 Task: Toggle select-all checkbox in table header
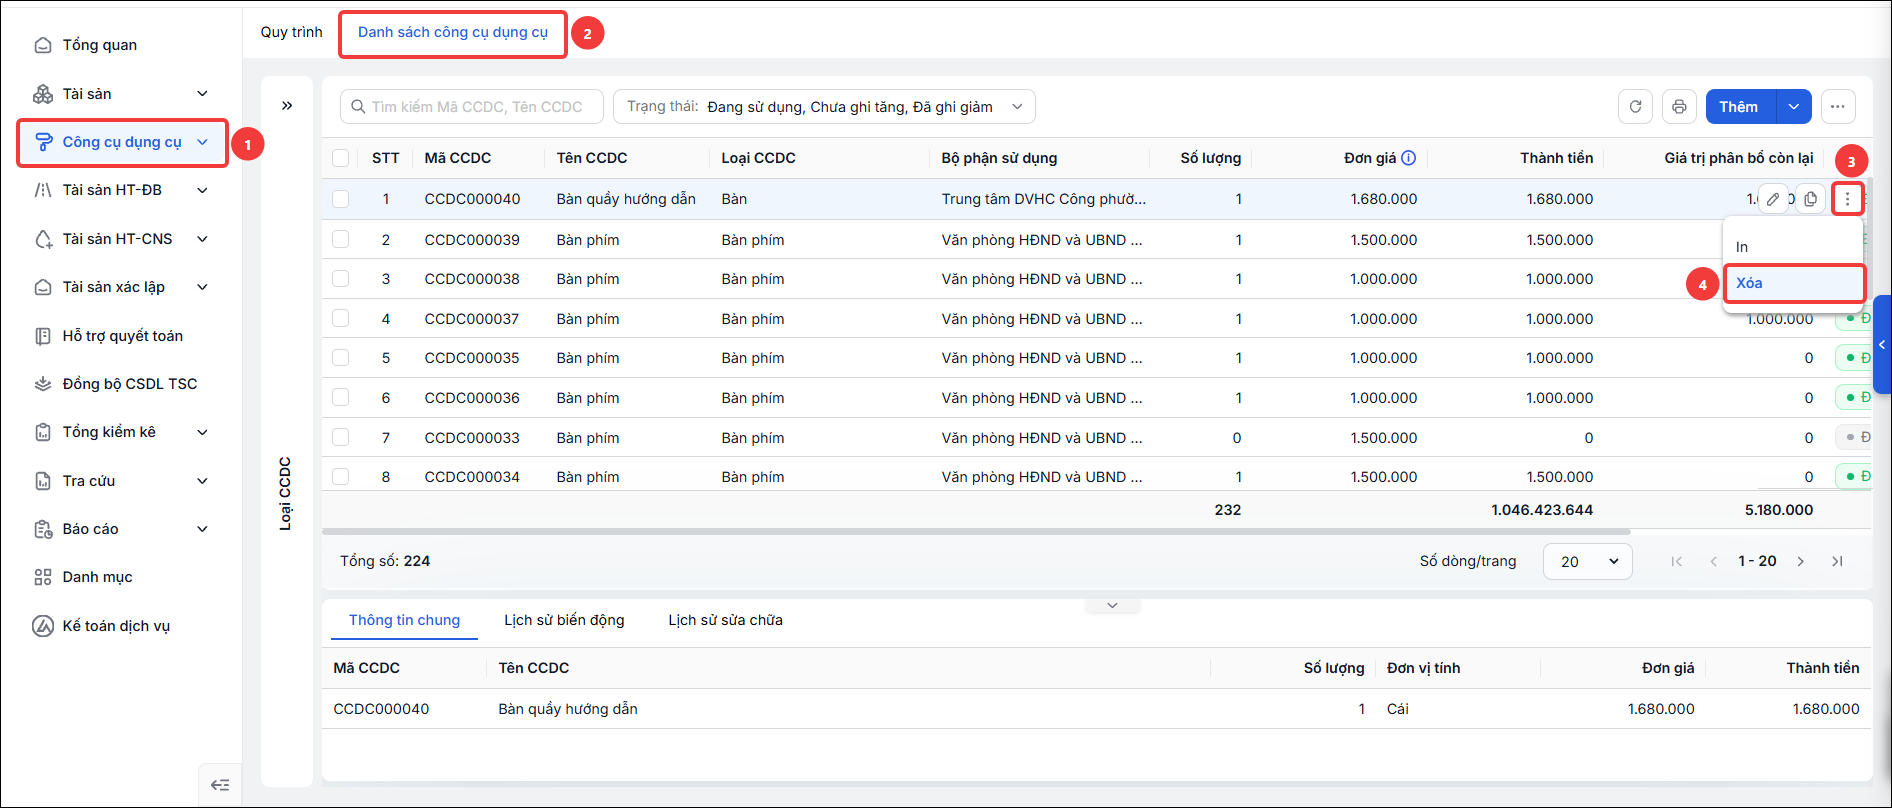[x=341, y=158]
